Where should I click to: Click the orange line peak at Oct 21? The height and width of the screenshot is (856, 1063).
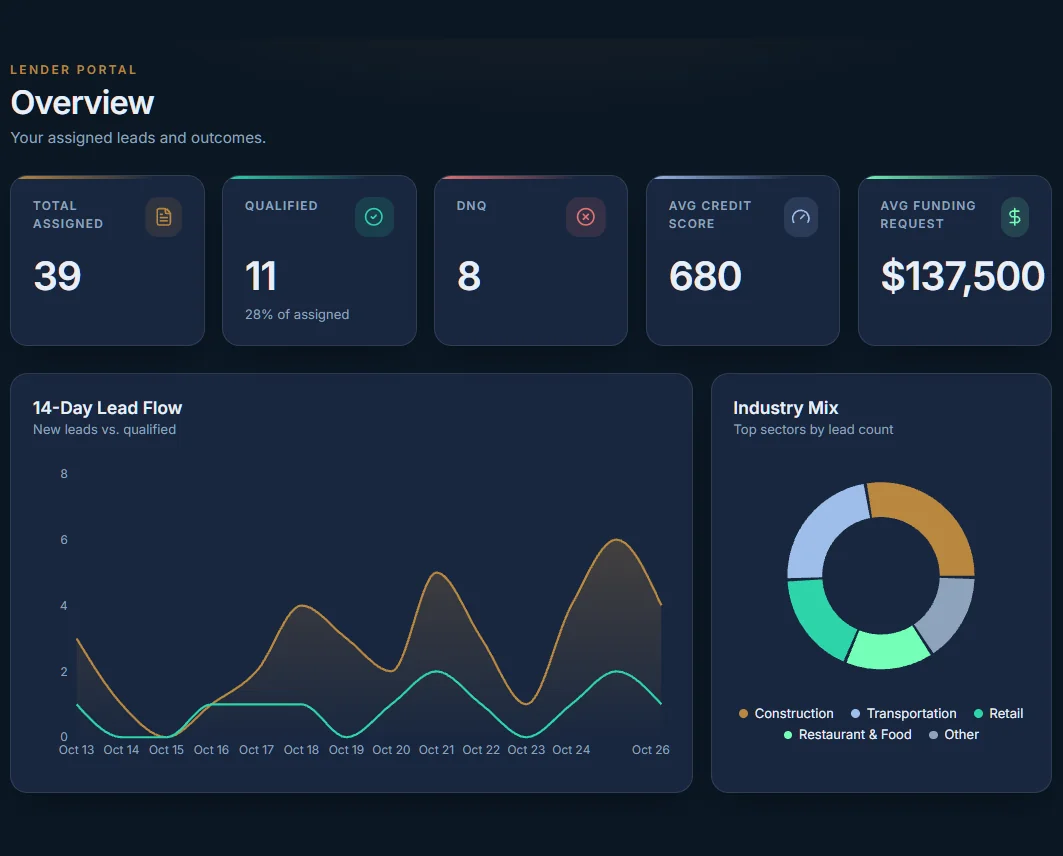coord(437,573)
